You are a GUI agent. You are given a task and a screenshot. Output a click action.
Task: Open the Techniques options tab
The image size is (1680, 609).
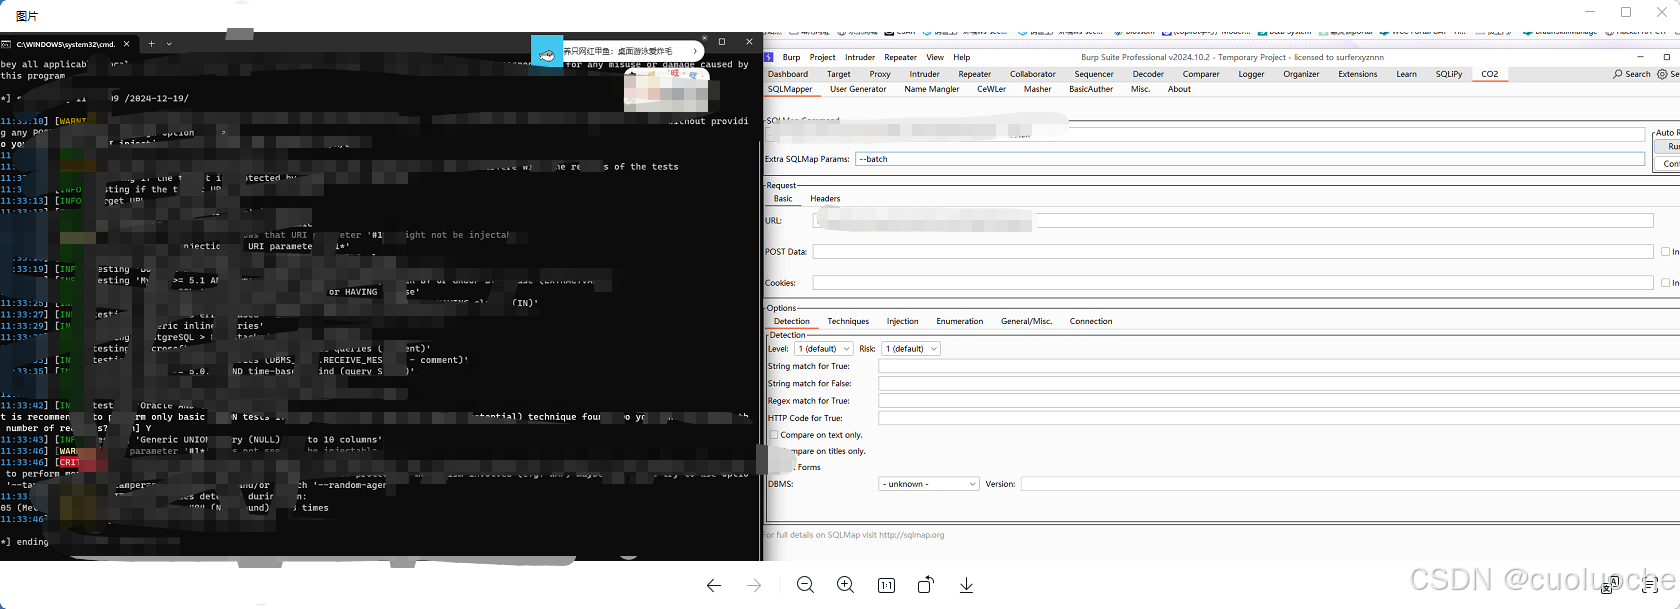(848, 322)
